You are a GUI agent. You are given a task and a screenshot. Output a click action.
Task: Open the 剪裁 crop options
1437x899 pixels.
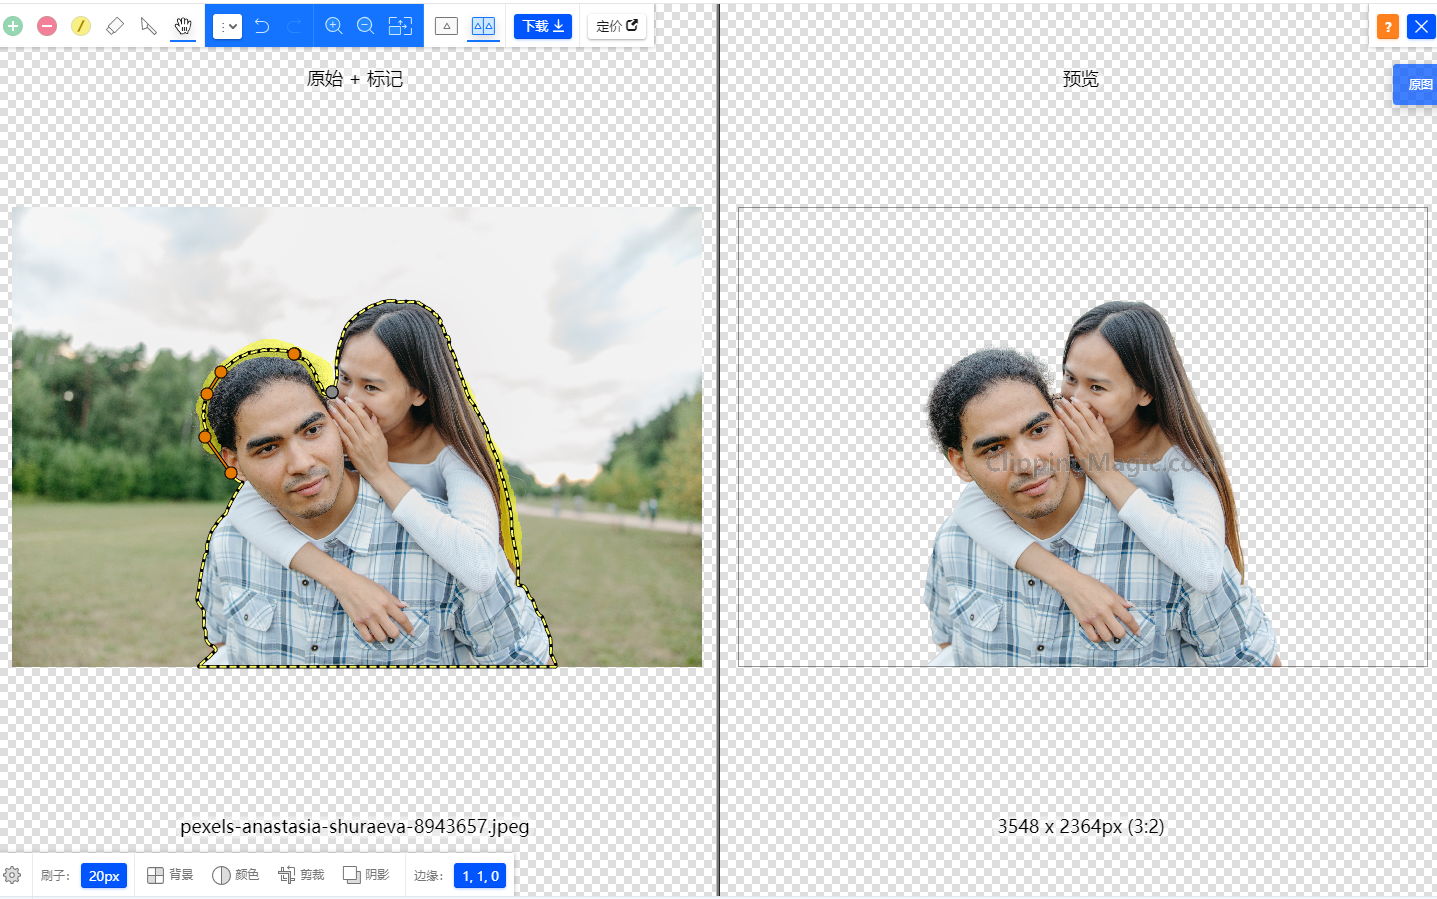[x=302, y=875]
